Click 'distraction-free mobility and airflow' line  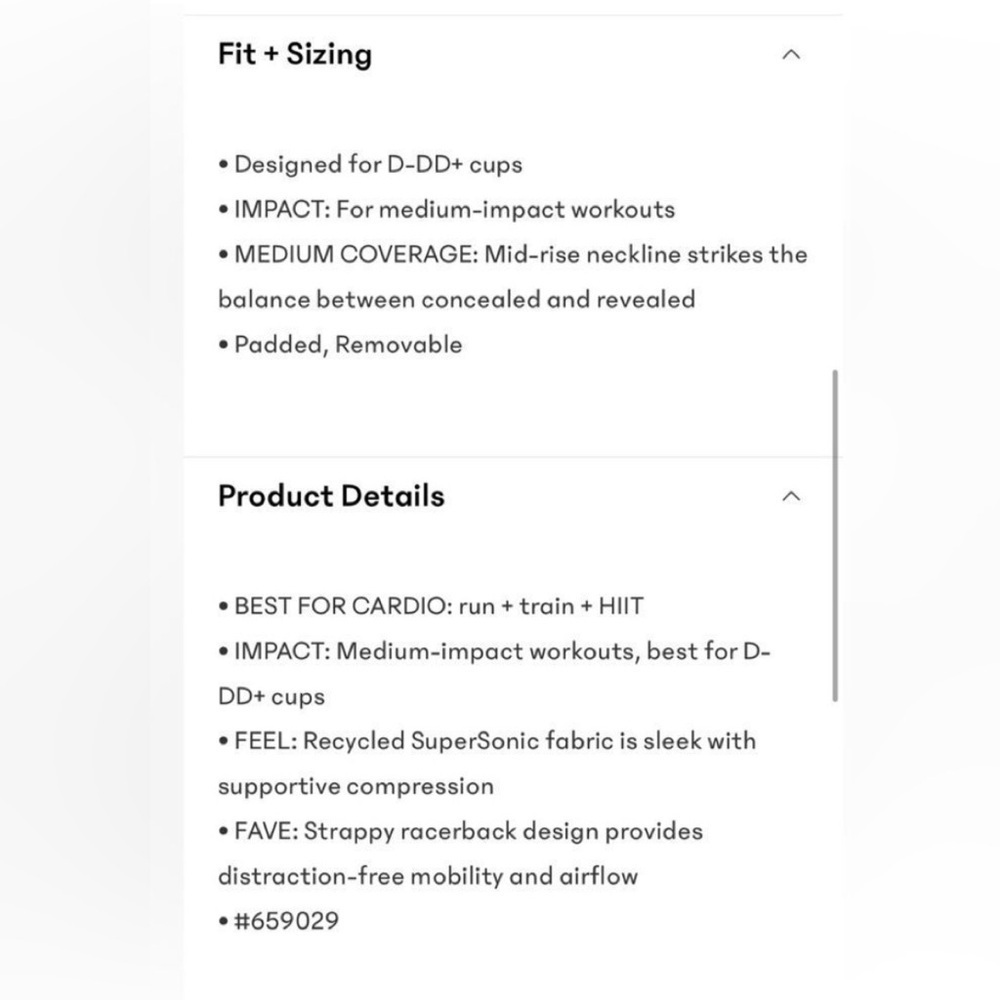coord(428,876)
